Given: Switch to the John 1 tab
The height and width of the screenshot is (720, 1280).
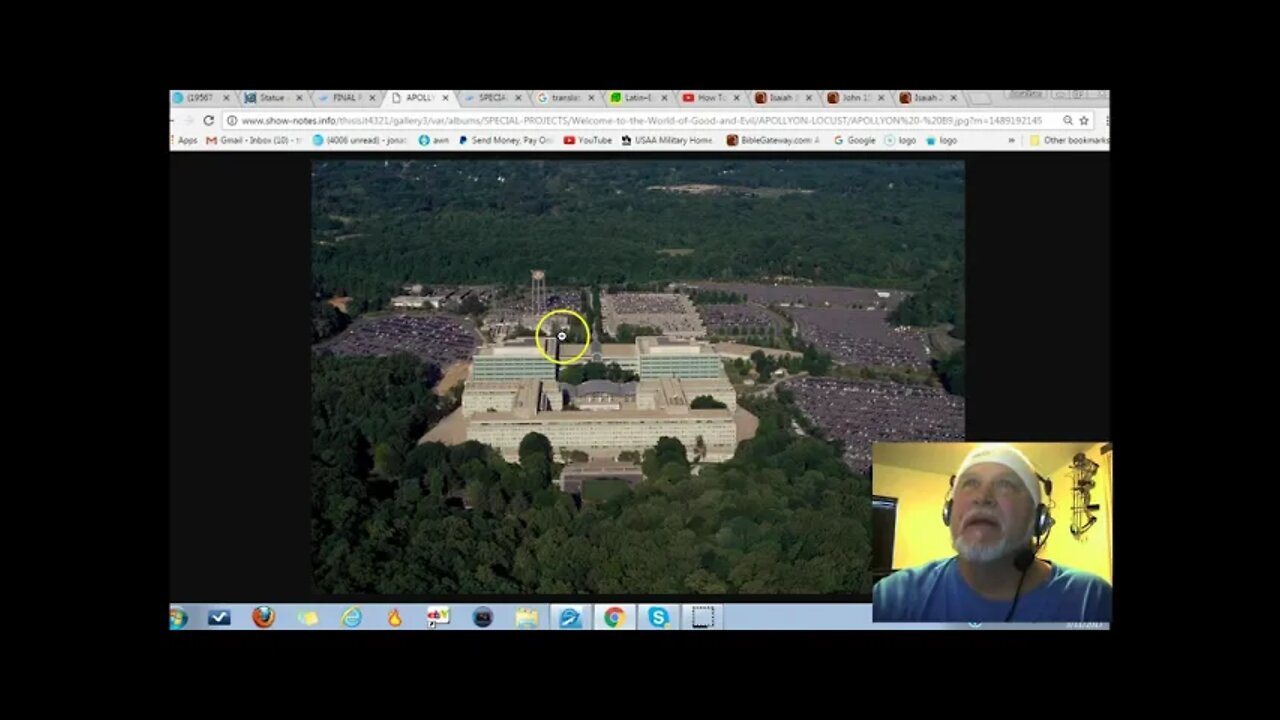Looking at the screenshot, I should [x=855, y=98].
